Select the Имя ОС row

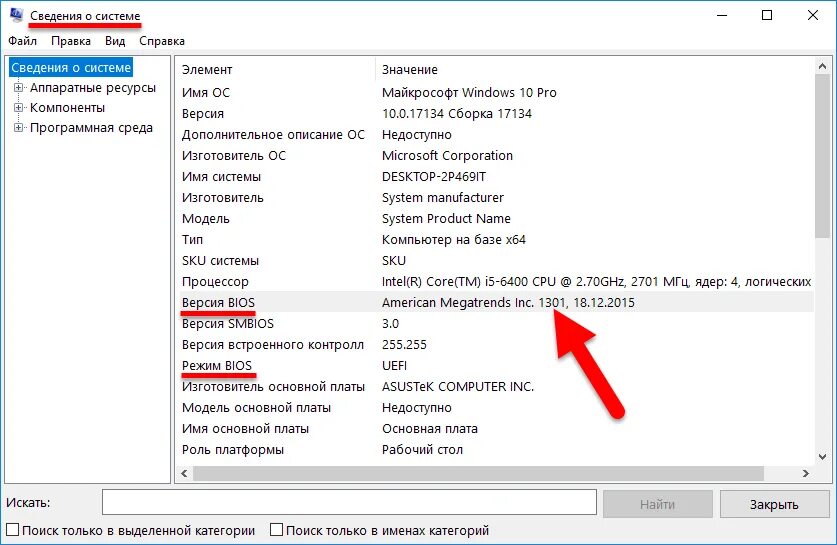pyautogui.click(x=495, y=92)
